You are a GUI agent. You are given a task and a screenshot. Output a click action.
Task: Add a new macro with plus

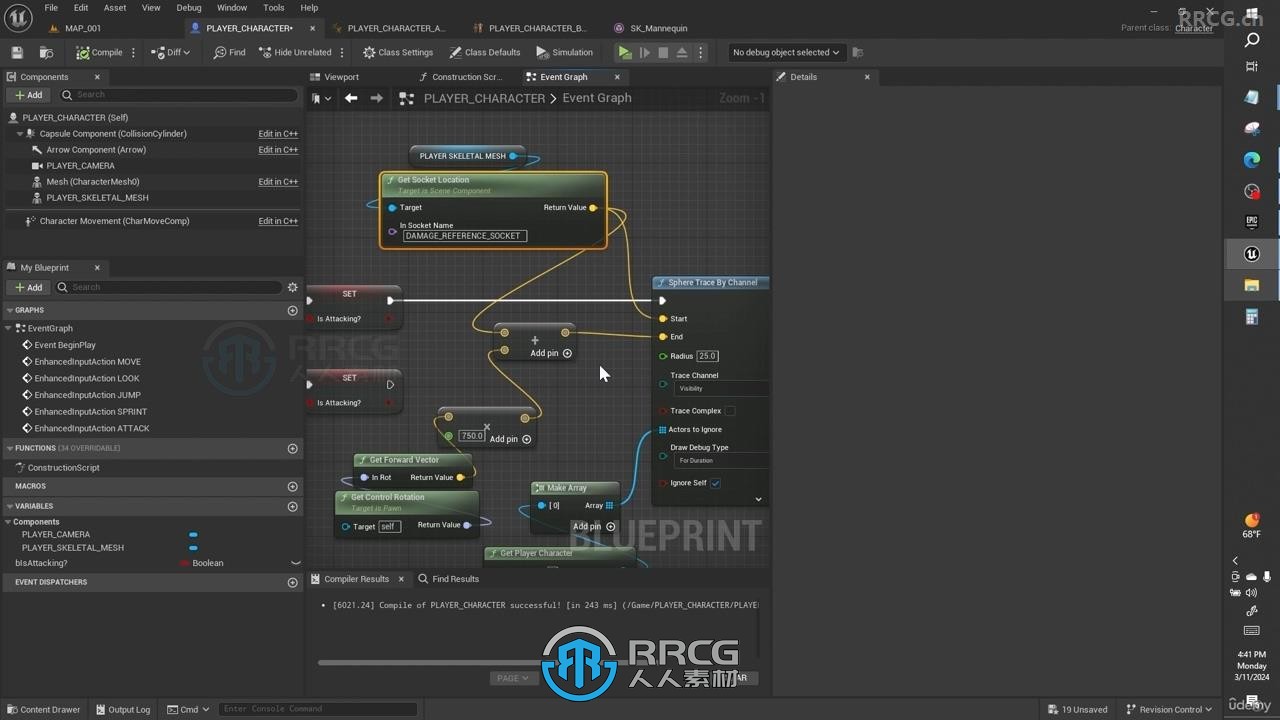click(x=292, y=486)
